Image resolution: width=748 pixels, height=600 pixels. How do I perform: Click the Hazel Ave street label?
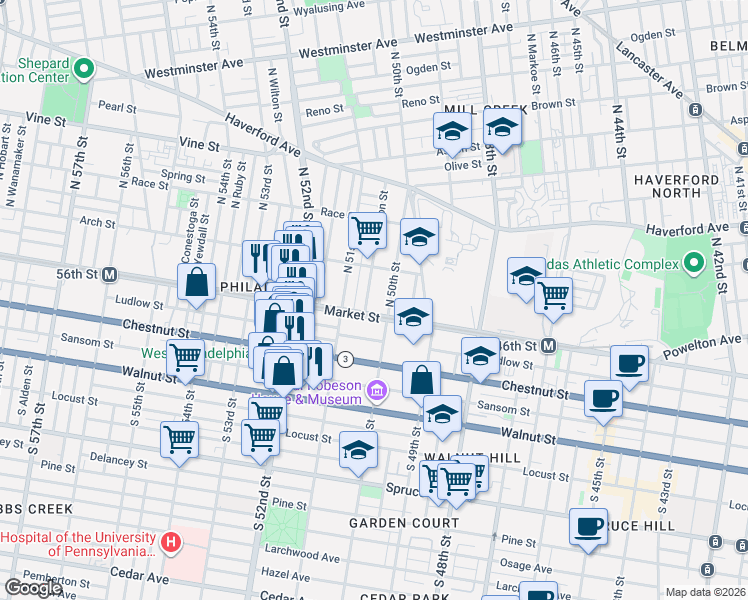pyautogui.click(x=285, y=574)
